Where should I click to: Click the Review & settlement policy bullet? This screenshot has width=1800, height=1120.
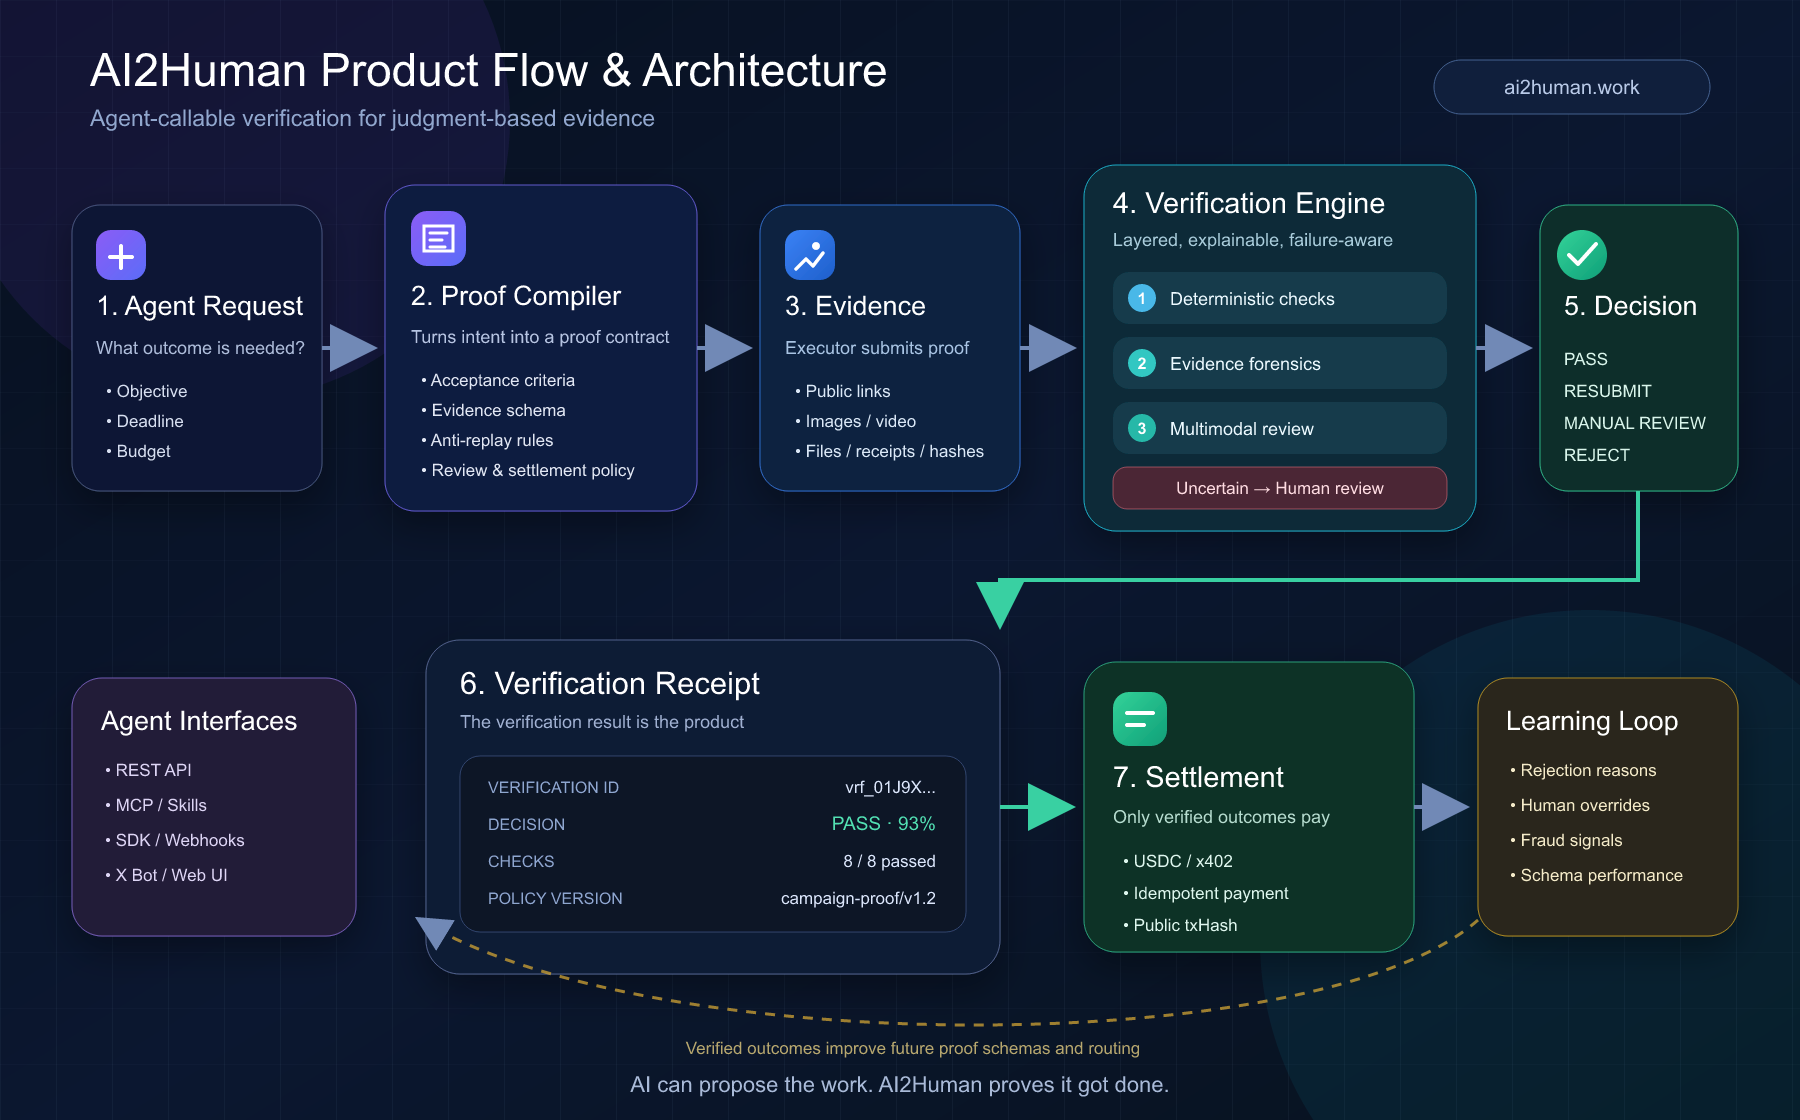528,470
